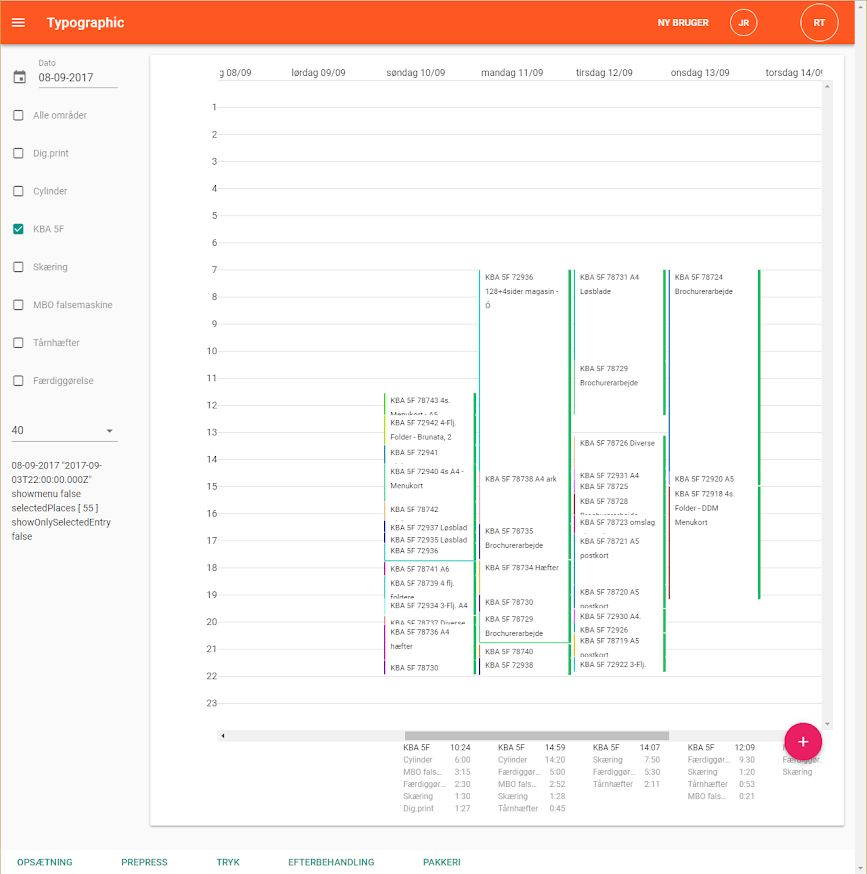Open entry 128+4sider magasin on Monday
The height and width of the screenshot is (874, 867).
coord(523,371)
